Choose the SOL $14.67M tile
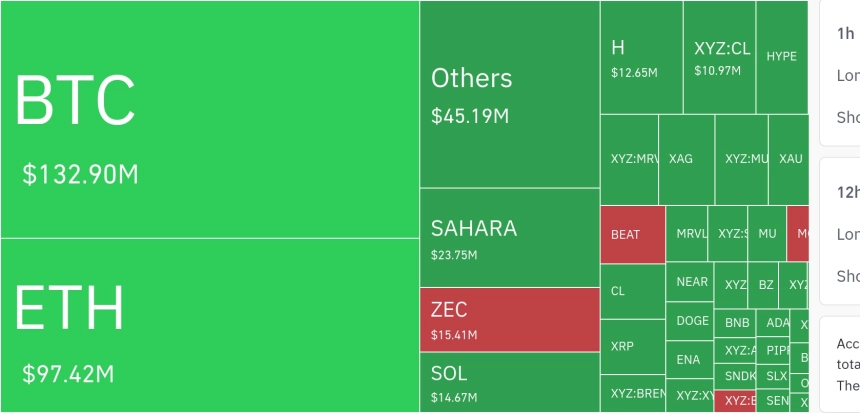860x413 pixels. (510, 382)
